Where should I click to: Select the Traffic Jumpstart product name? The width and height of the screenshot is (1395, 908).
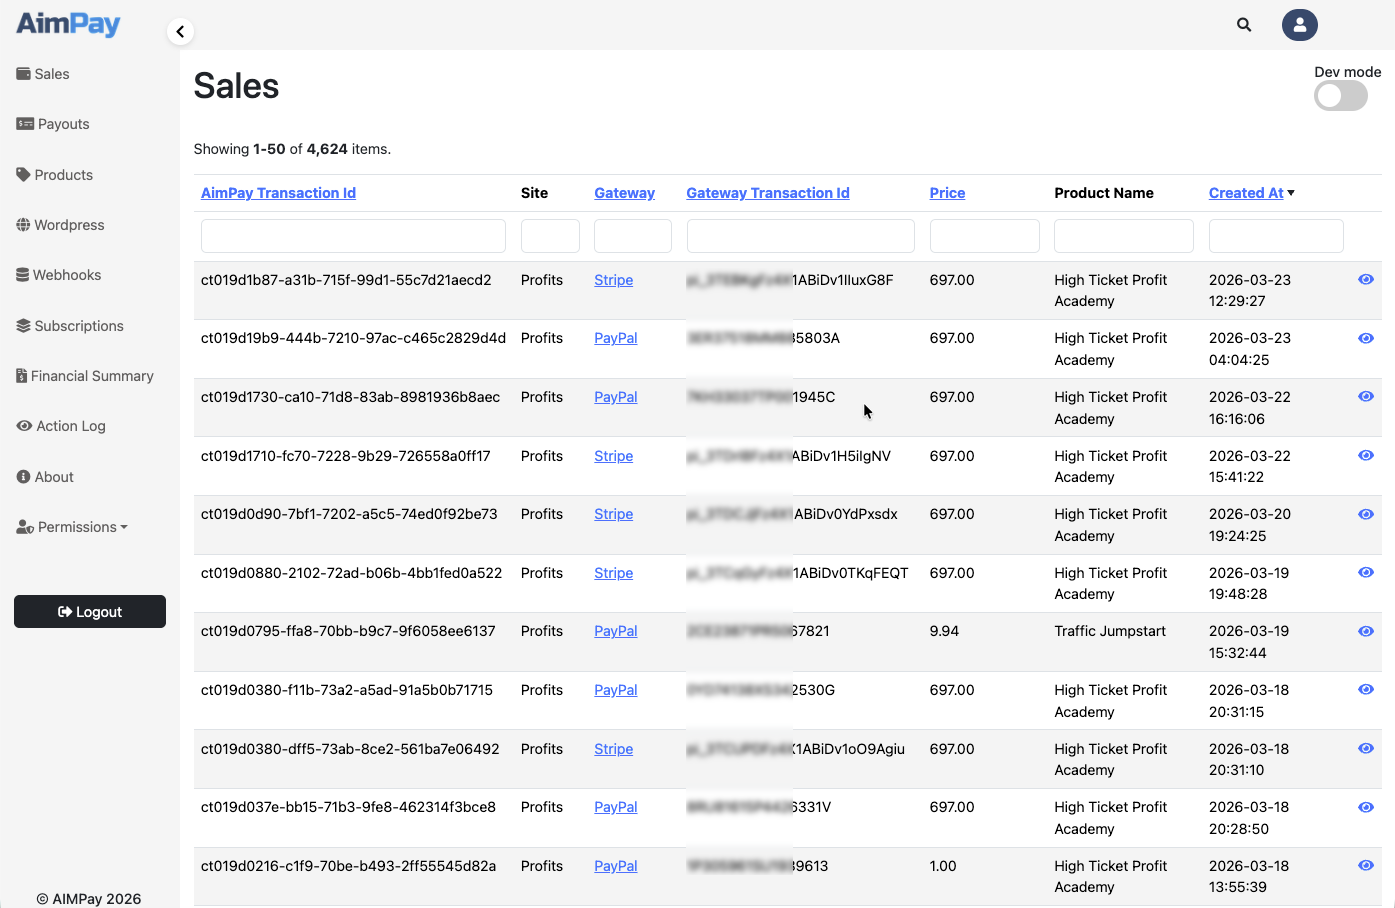(x=1110, y=631)
